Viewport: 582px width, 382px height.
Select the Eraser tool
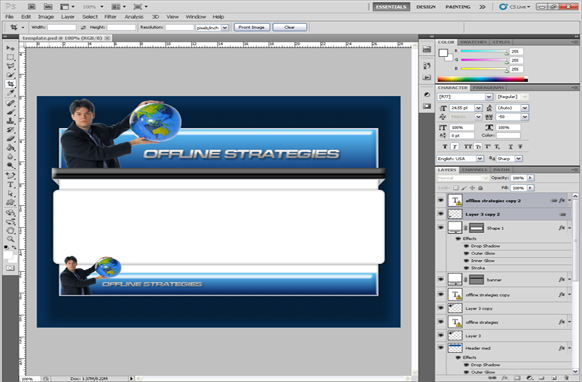coord(10,139)
